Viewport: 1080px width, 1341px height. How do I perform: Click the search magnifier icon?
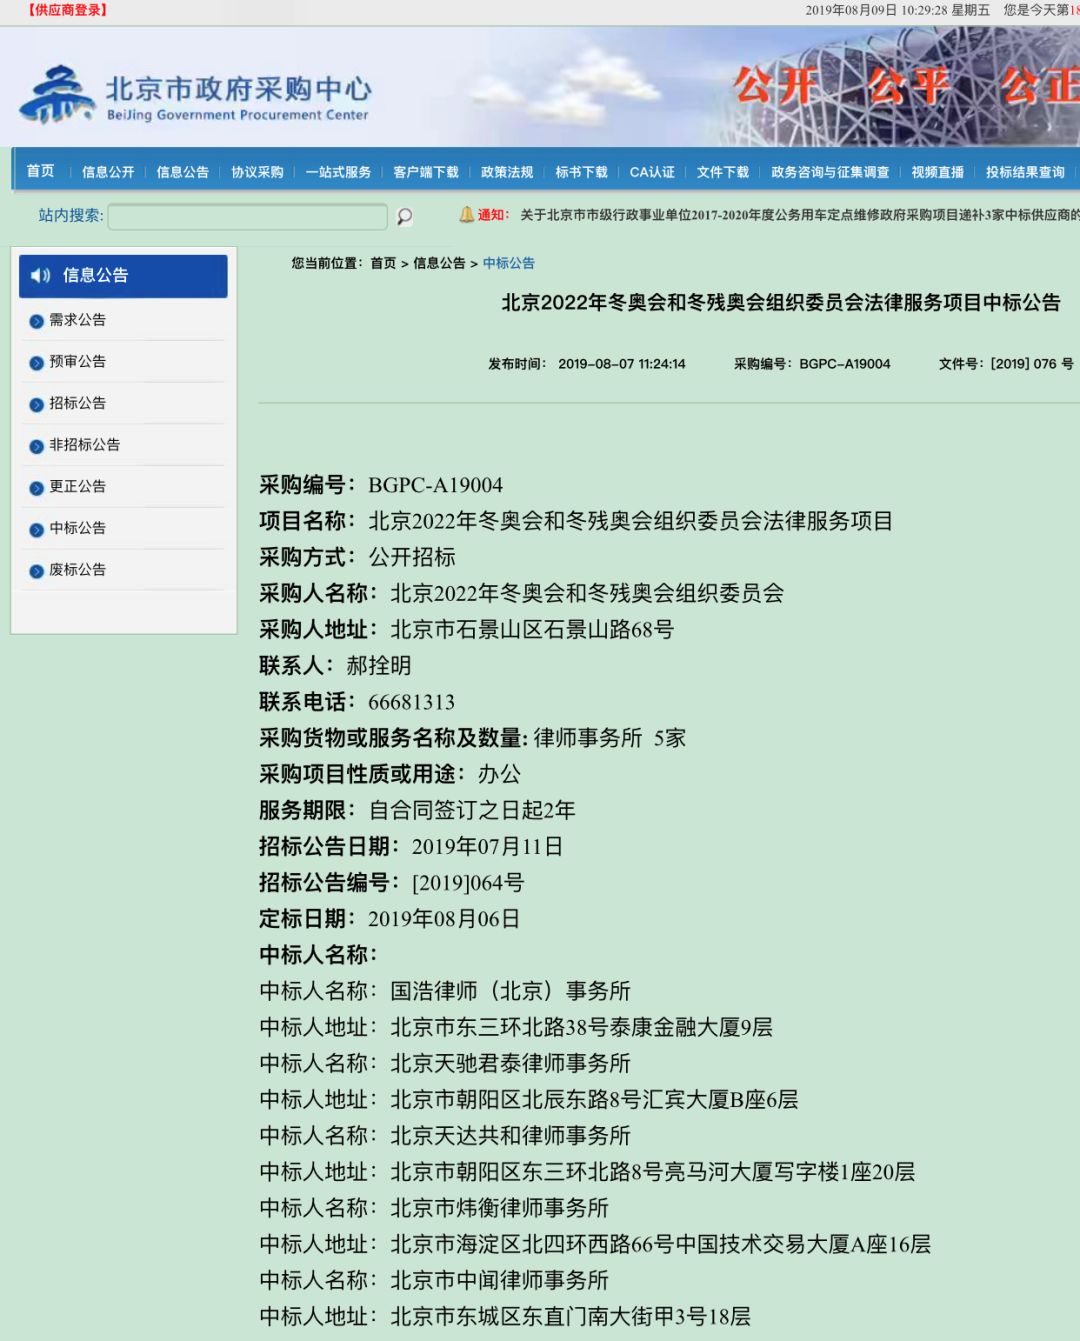click(x=404, y=216)
